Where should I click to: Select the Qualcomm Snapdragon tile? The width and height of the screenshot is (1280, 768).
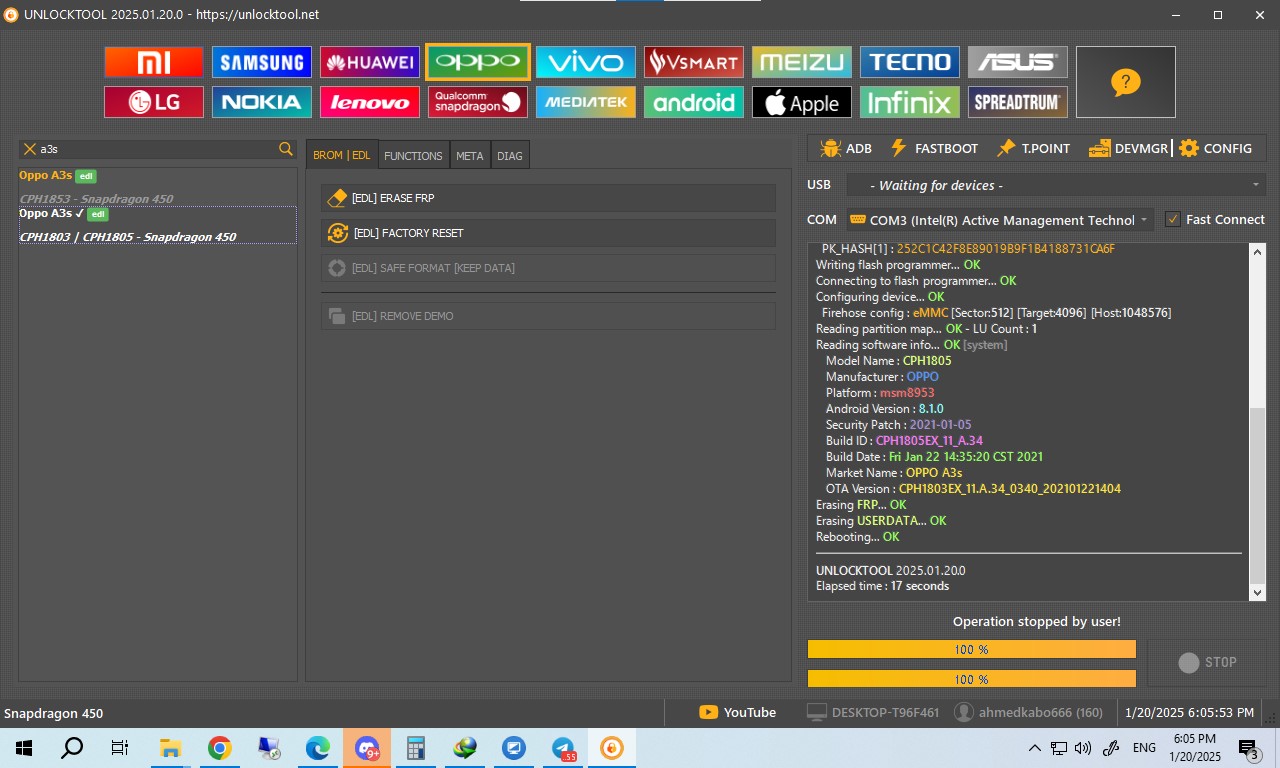tap(478, 102)
